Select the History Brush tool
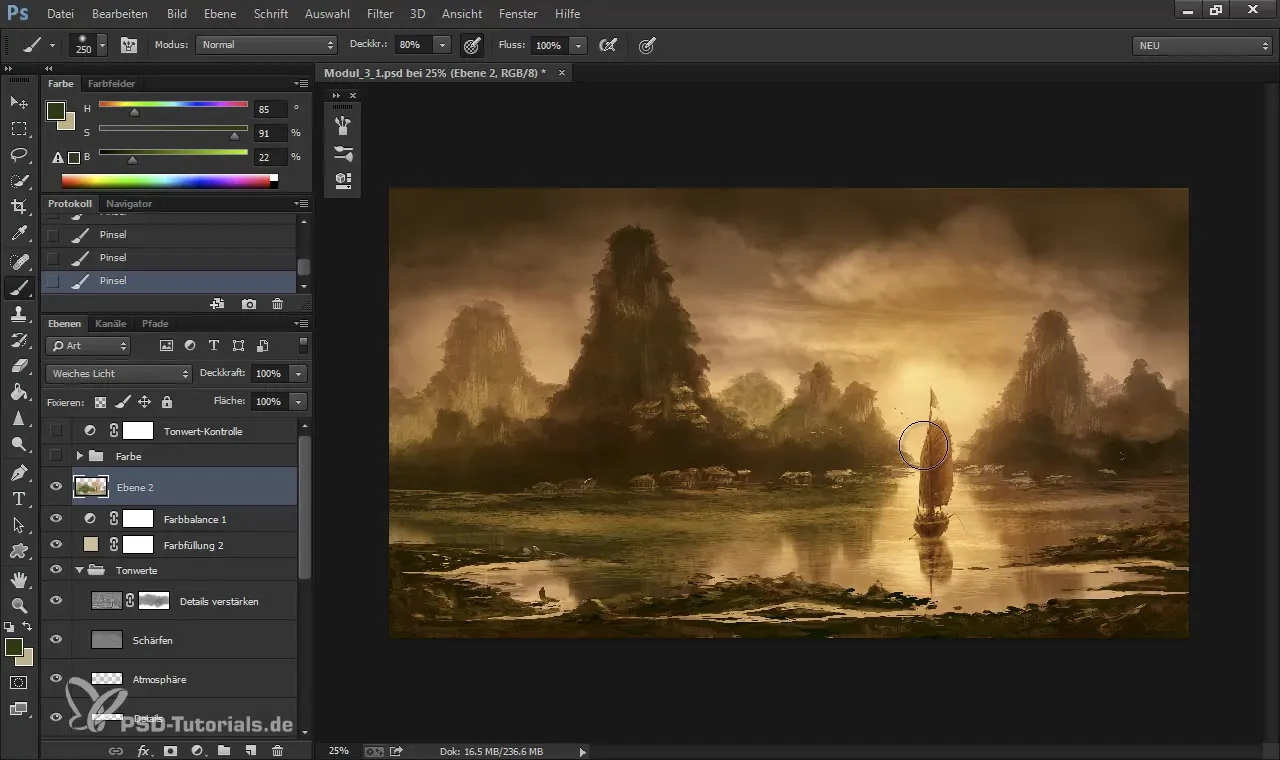This screenshot has height=760, width=1280. tap(18, 341)
